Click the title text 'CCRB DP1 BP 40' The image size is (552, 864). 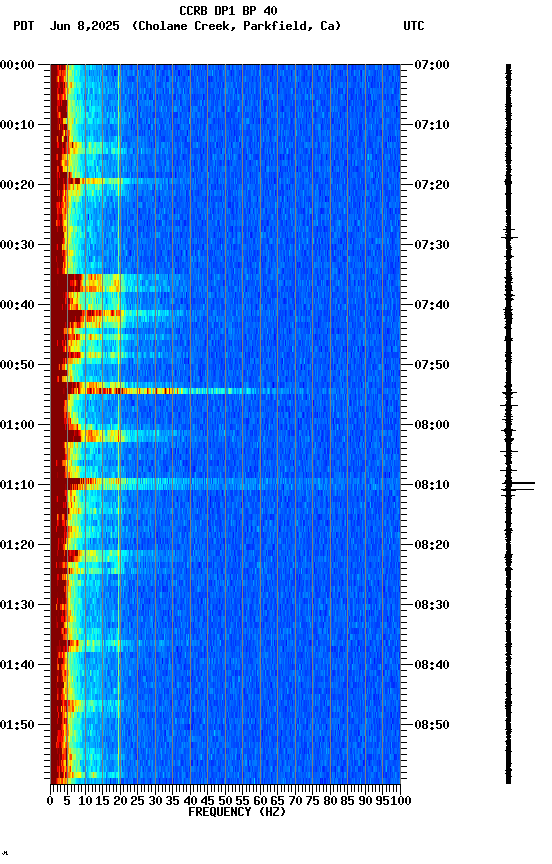pos(228,10)
